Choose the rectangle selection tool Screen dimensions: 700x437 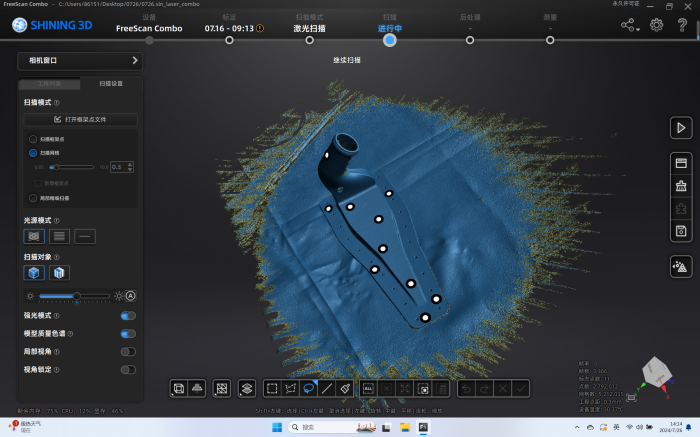click(272, 388)
